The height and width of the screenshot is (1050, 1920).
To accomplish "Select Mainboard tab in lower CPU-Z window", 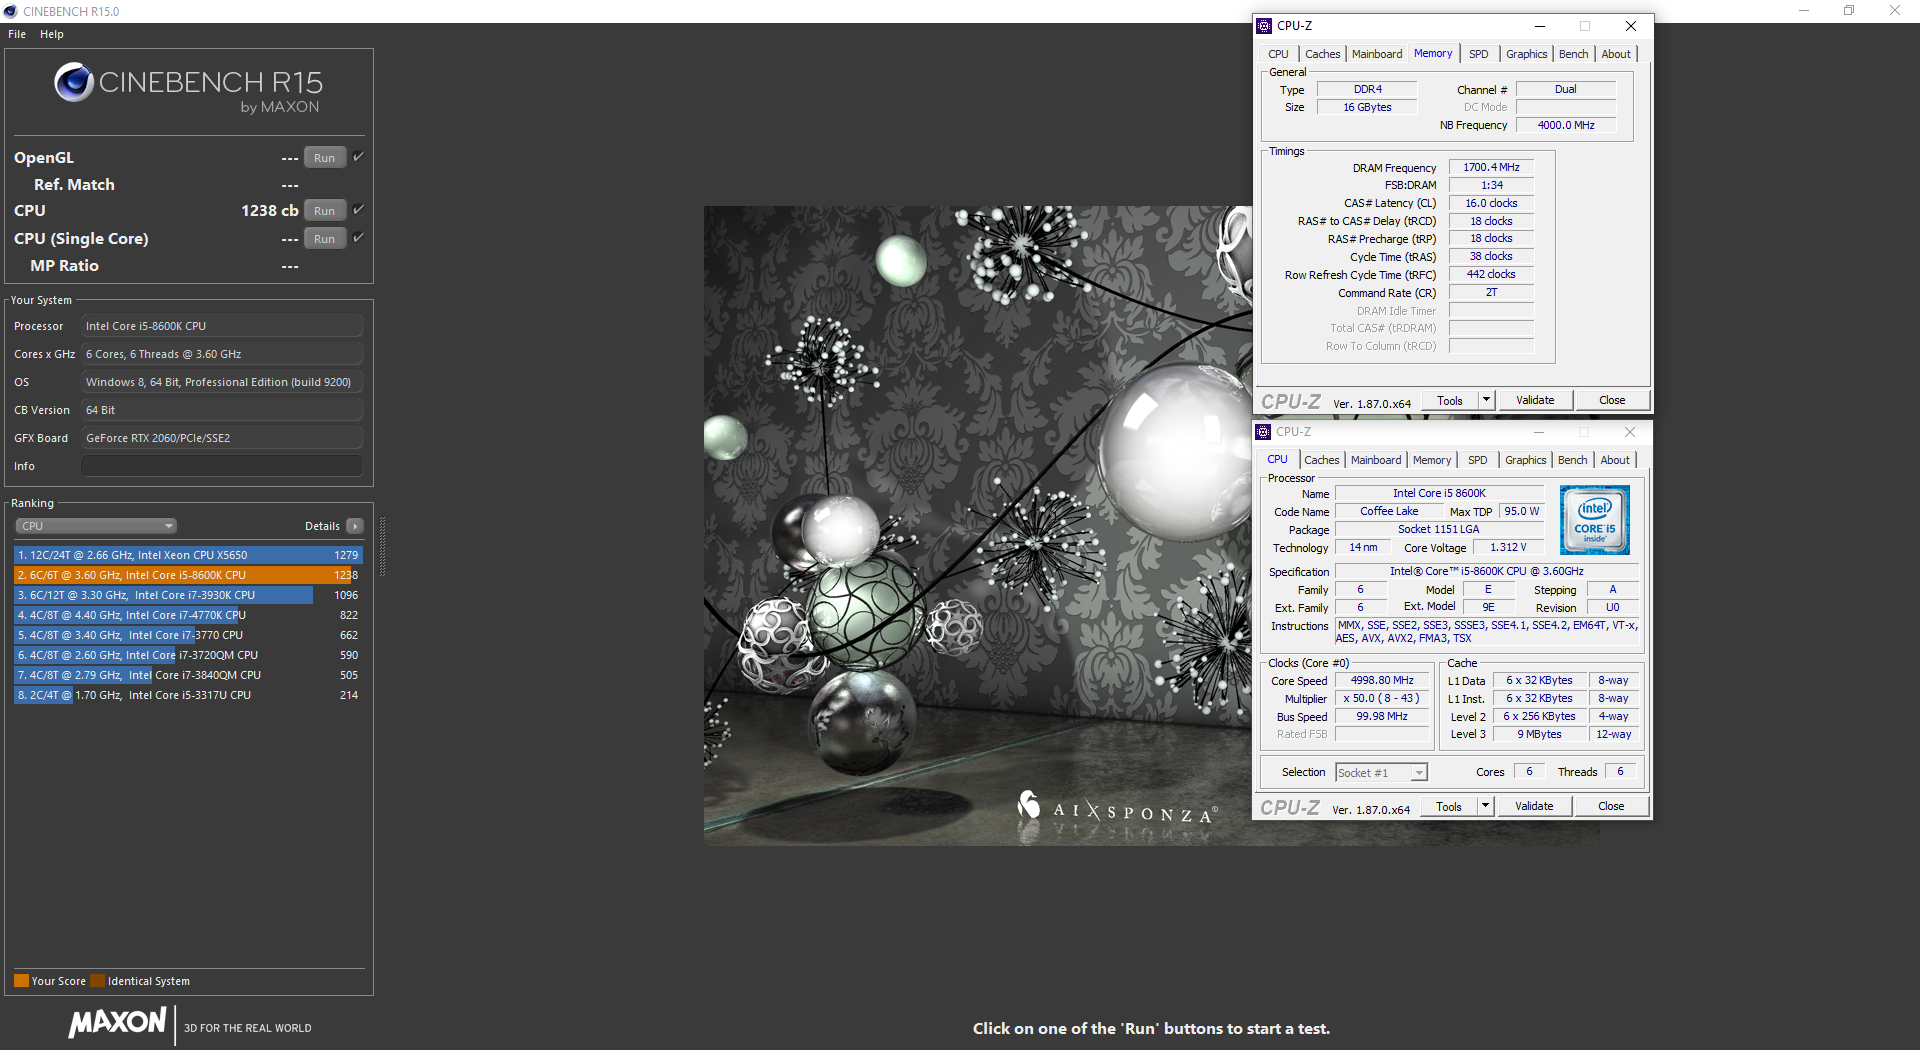I will coord(1376,460).
